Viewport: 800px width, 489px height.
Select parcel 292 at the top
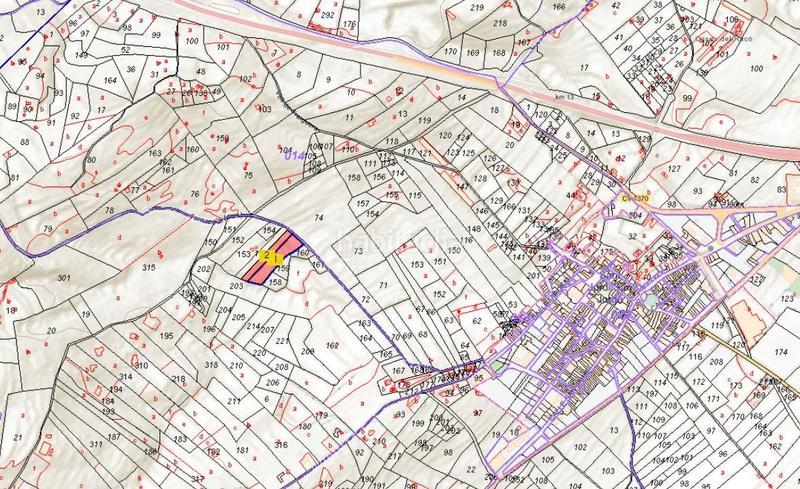(x=326, y=18)
